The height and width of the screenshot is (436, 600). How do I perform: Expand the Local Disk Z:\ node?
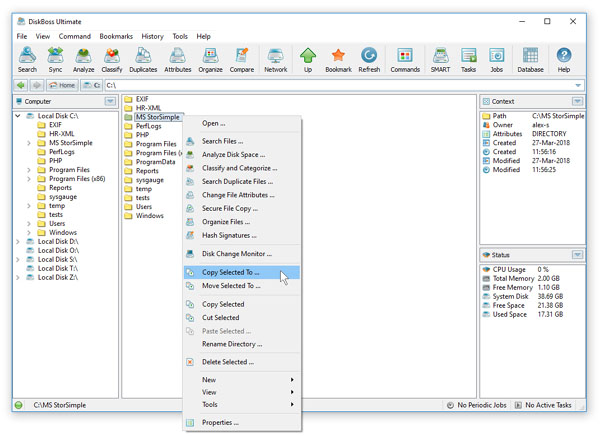pos(18,278)
